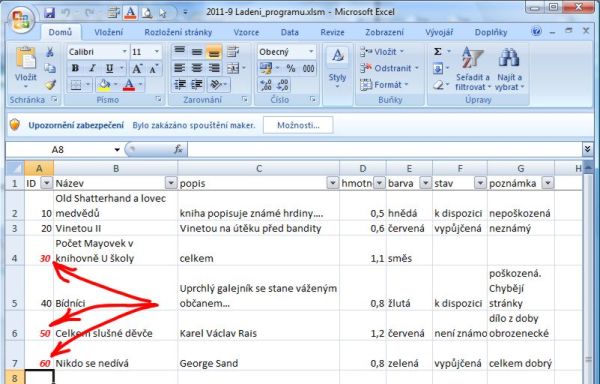Increase indent icon
The height and width of the screenshot is (384, 600).
197,85
